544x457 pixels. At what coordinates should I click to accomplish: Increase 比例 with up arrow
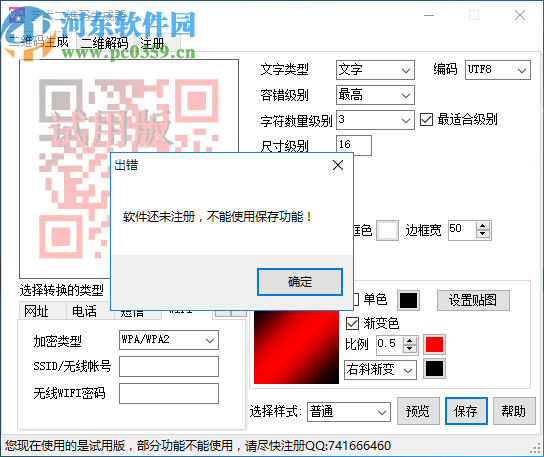410,340
